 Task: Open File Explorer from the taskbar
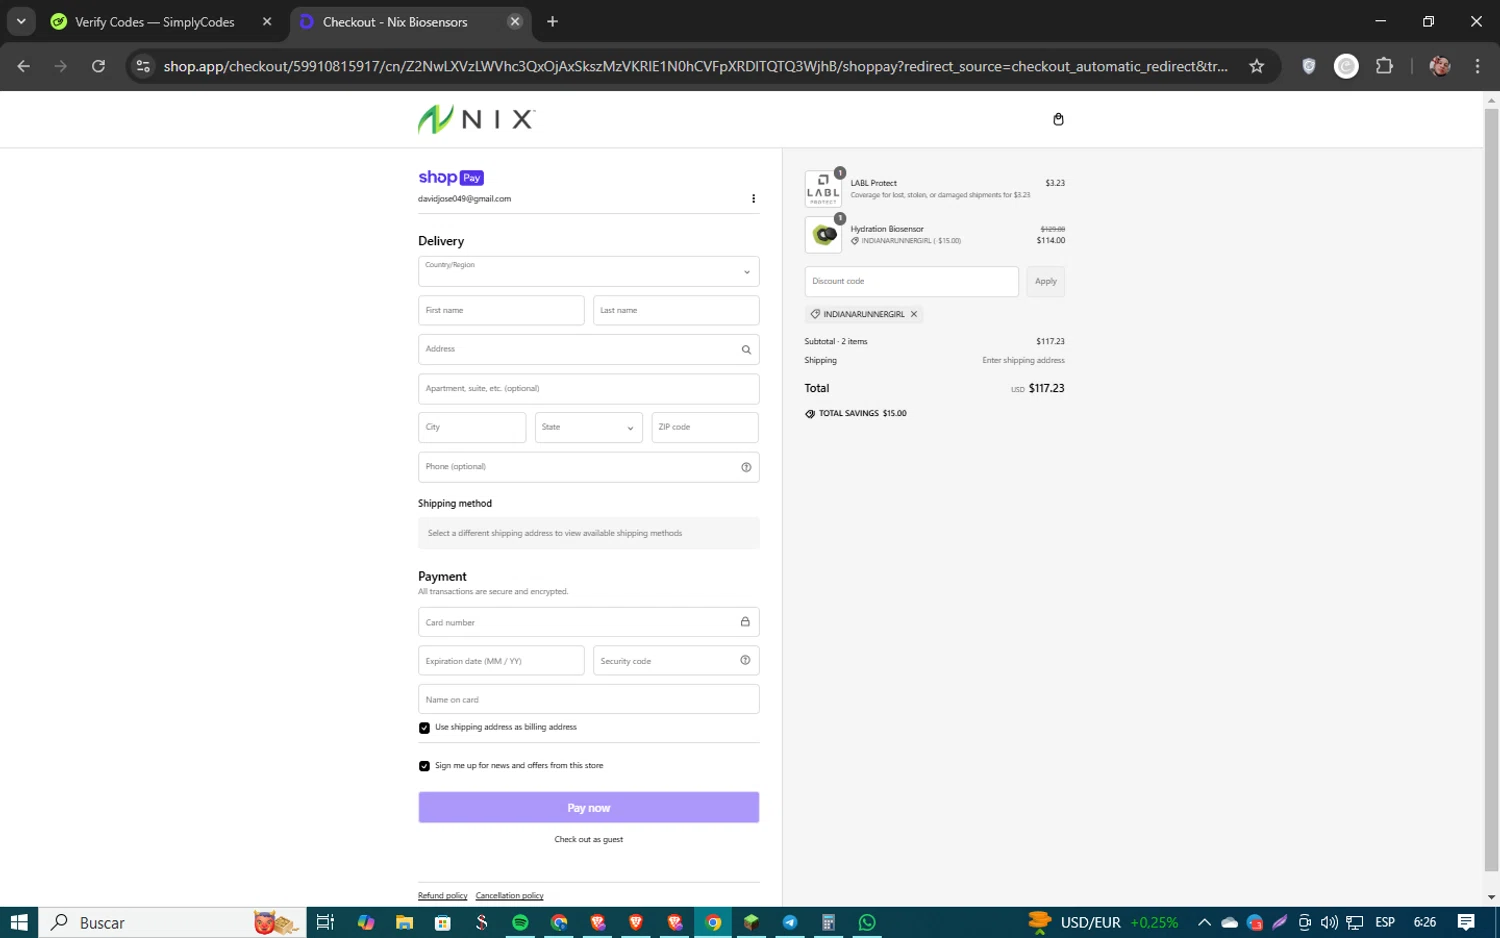tap(404, 922)
